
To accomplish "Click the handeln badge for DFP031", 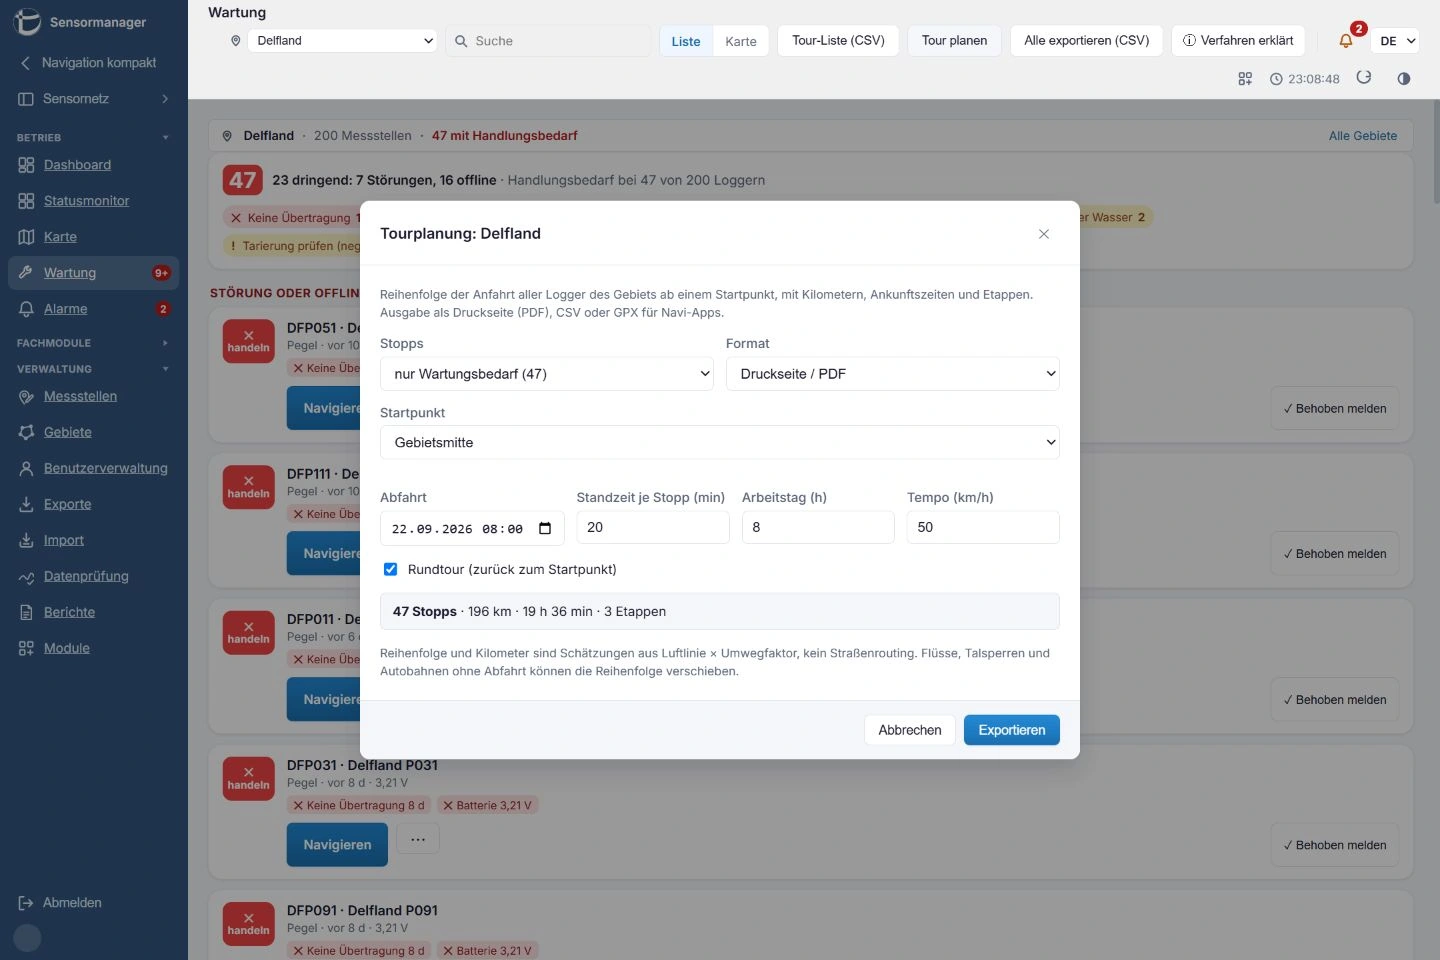I will point(248,779).
